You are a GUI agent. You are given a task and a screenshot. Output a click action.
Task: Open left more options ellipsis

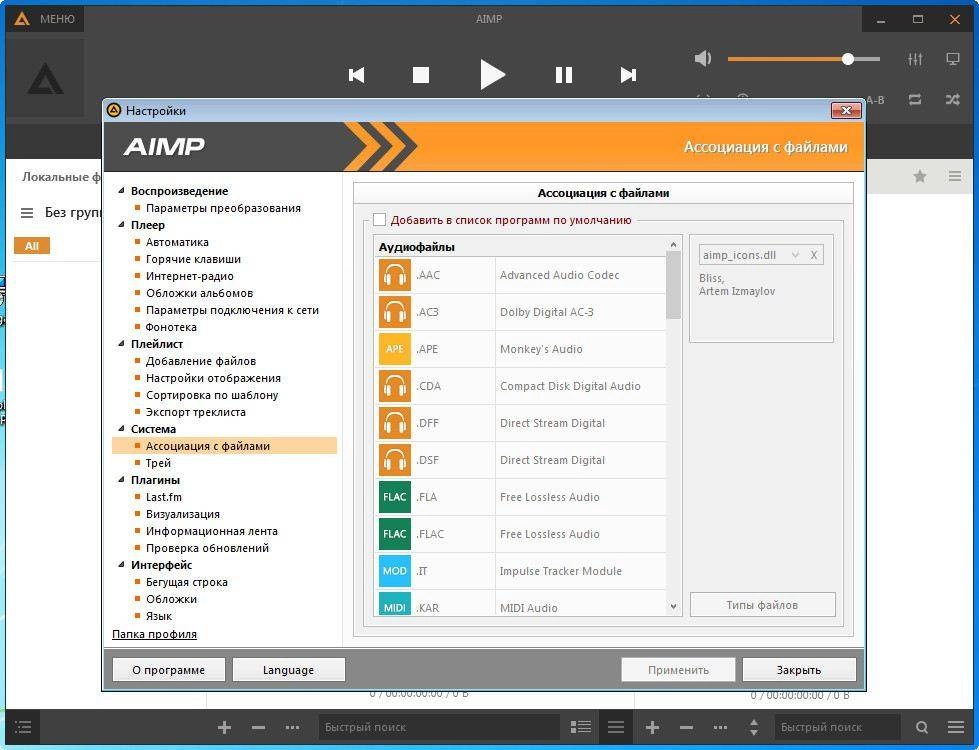pyautogui.click(x=292, y=727)
